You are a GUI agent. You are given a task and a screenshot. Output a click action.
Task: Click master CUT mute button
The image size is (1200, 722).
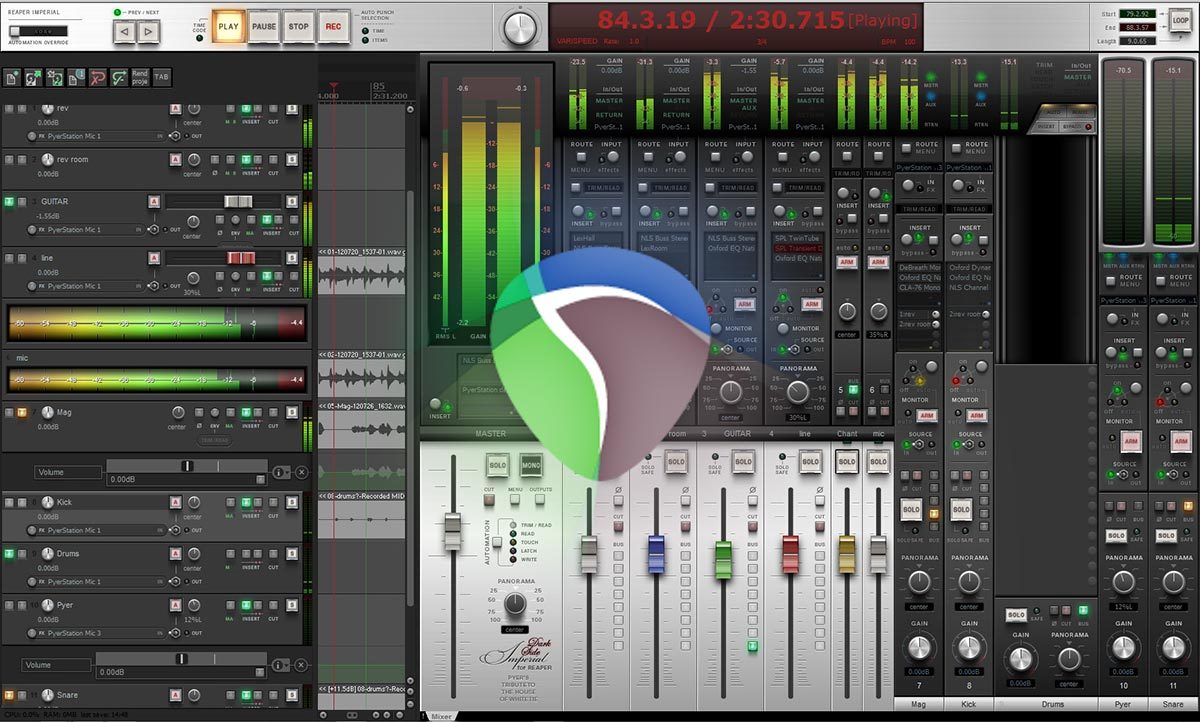(x=489, y=501)
